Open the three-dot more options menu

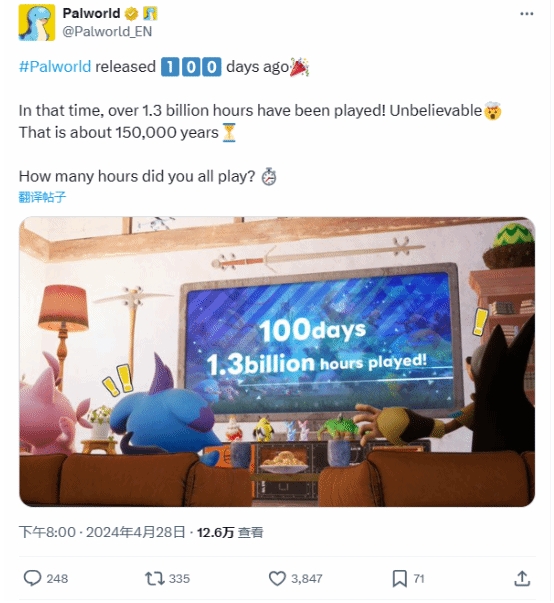526,14
